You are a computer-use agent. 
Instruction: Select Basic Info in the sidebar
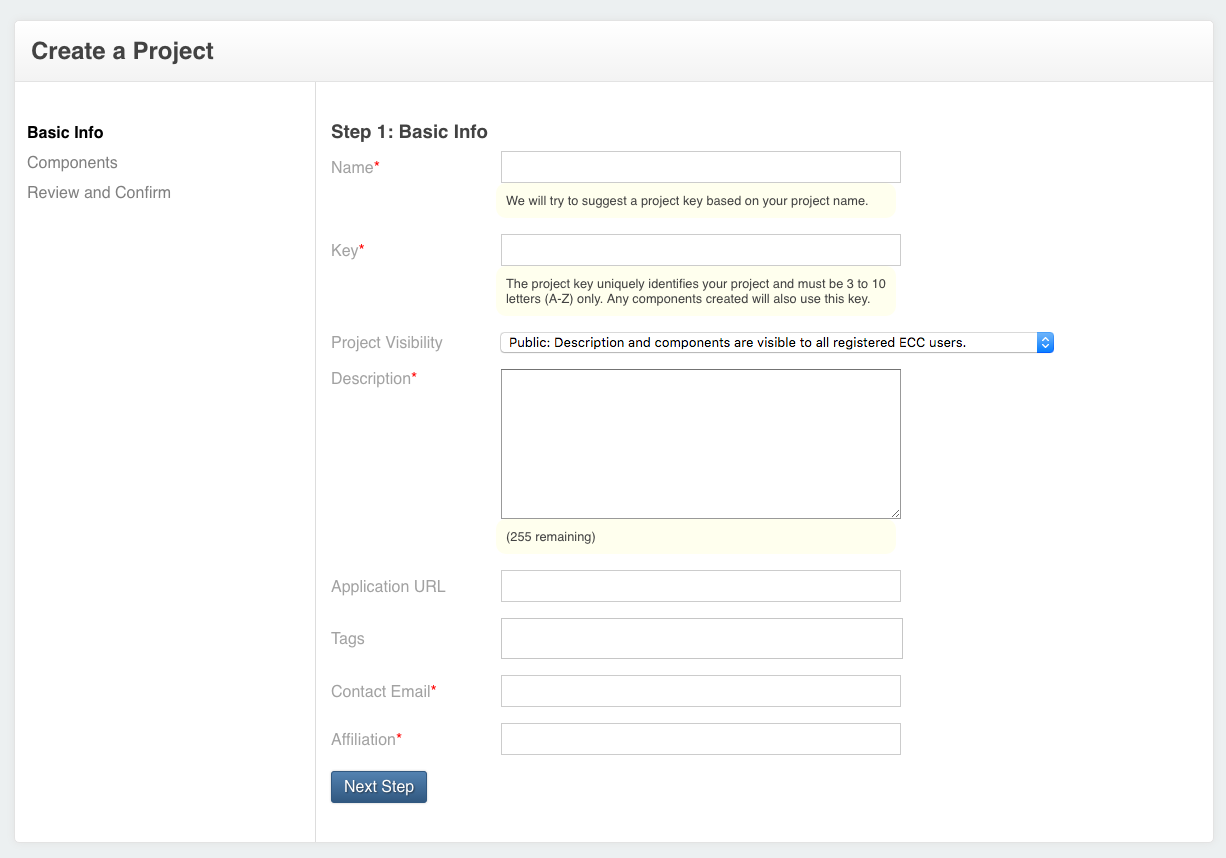[65, 133]
